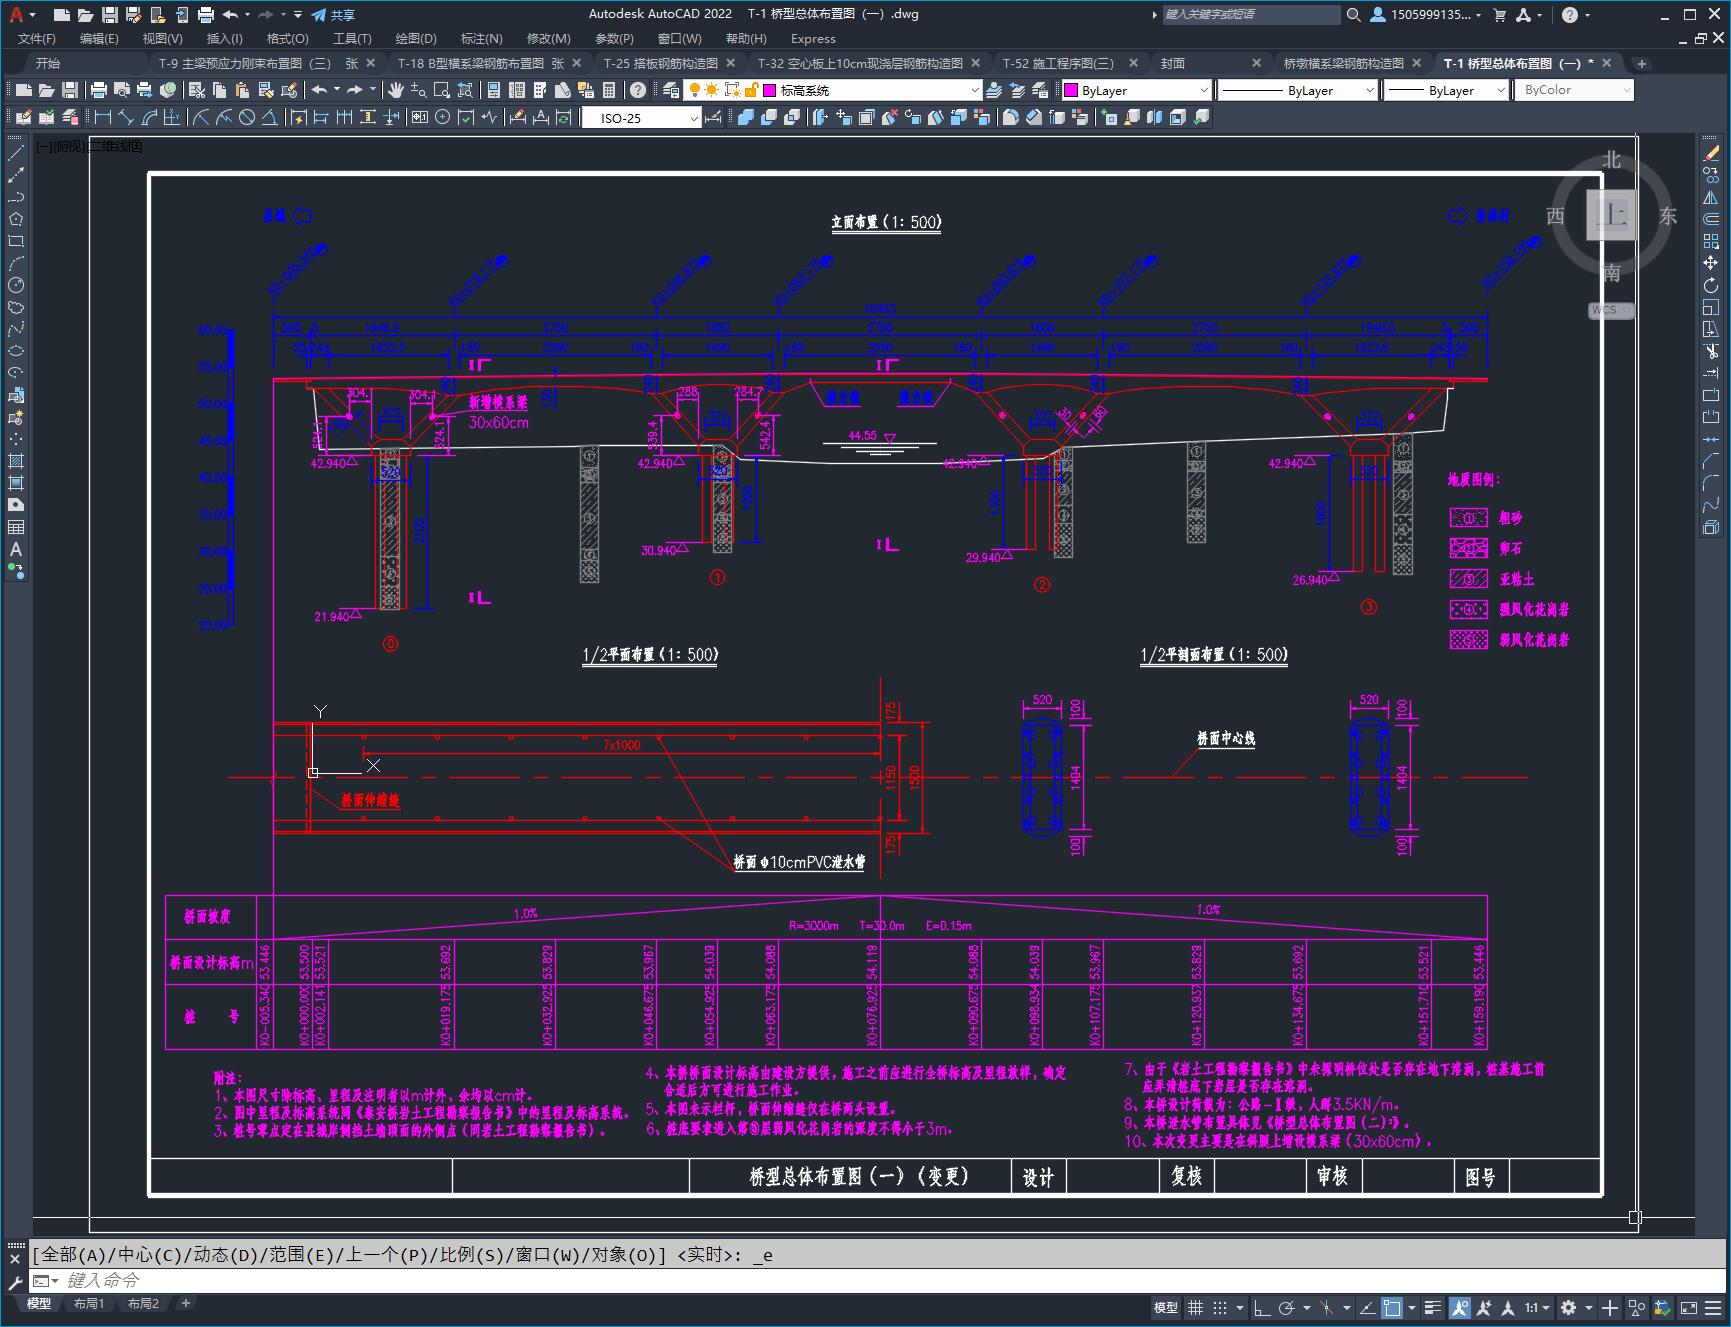Toggle polar tracking in the status bar
This screenshot has height=1327, width=1731.
point(1287,1307)
